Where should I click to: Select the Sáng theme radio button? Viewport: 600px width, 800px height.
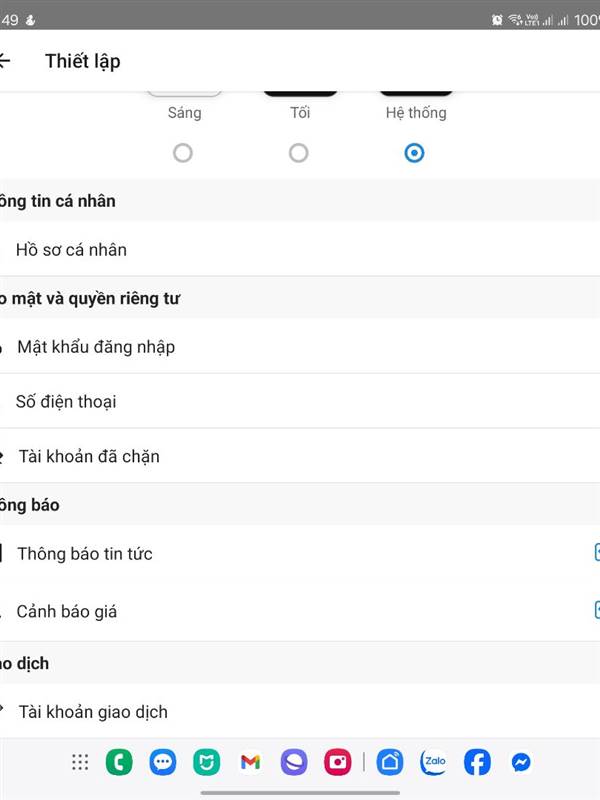[x=183, y=153]
